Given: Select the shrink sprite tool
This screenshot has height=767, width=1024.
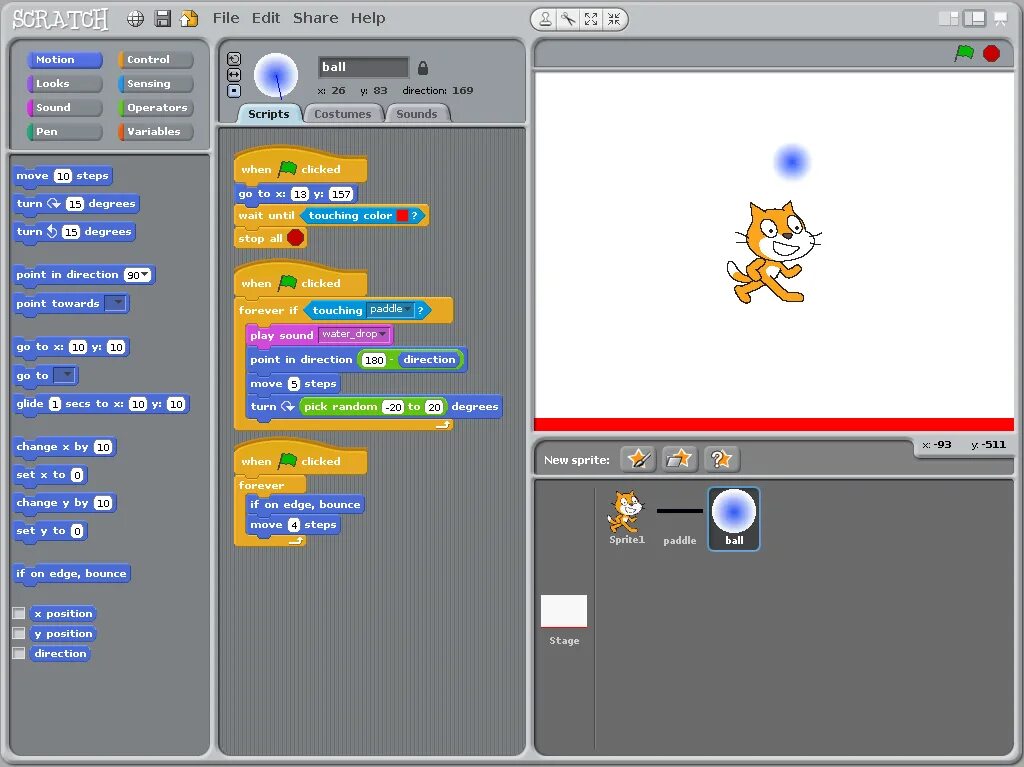Looking at the screenshot, I should pos(614,19).
